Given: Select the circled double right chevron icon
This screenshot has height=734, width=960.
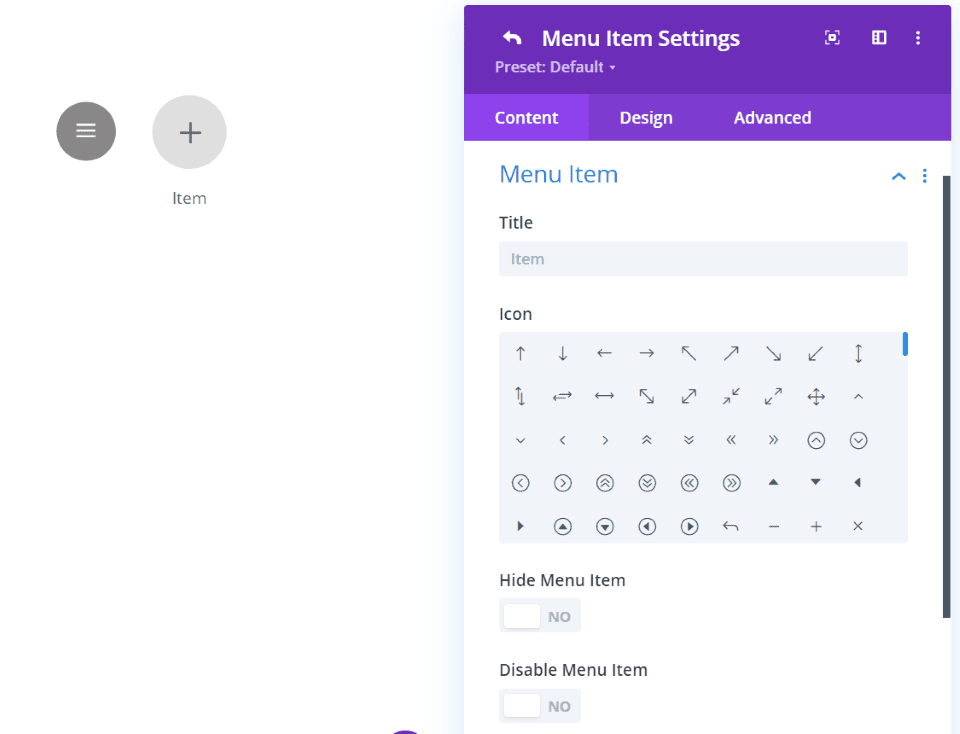Looking at the screenshot, I should click(732, 483).
